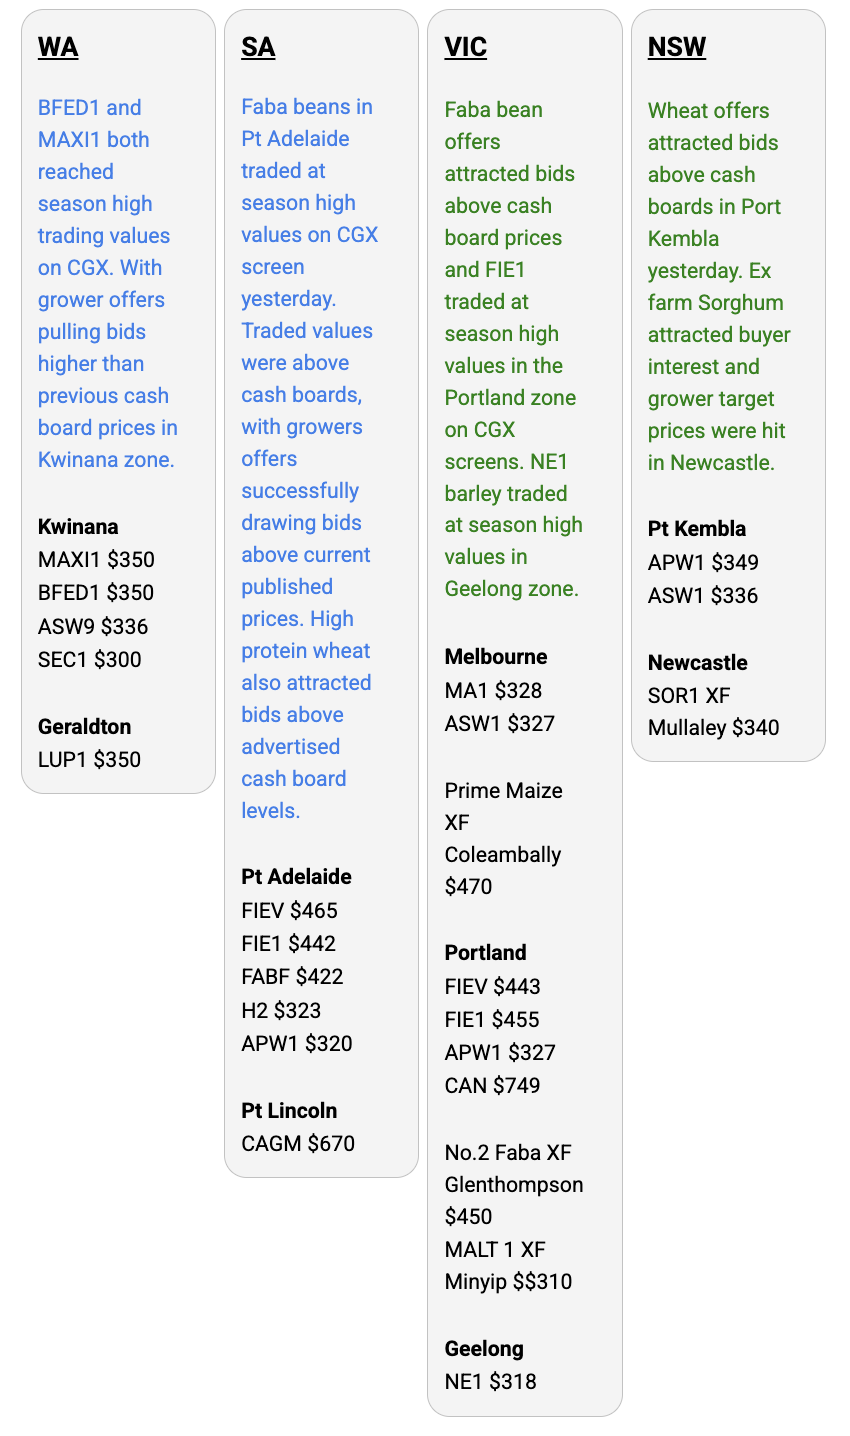Select the CAGM $670 price entry
Image resolution: width=850 pixels, height=1436 pixels.
click(298, 1143)
